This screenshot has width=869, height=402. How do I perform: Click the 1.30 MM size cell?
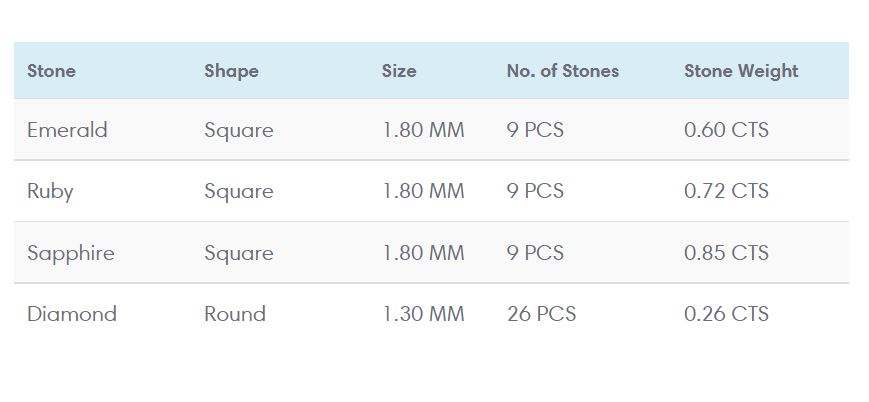423,314
